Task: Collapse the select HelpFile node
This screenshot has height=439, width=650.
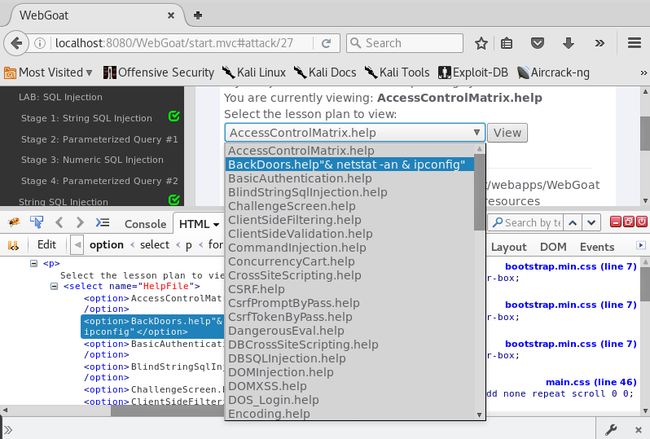Action: point(54,286)
